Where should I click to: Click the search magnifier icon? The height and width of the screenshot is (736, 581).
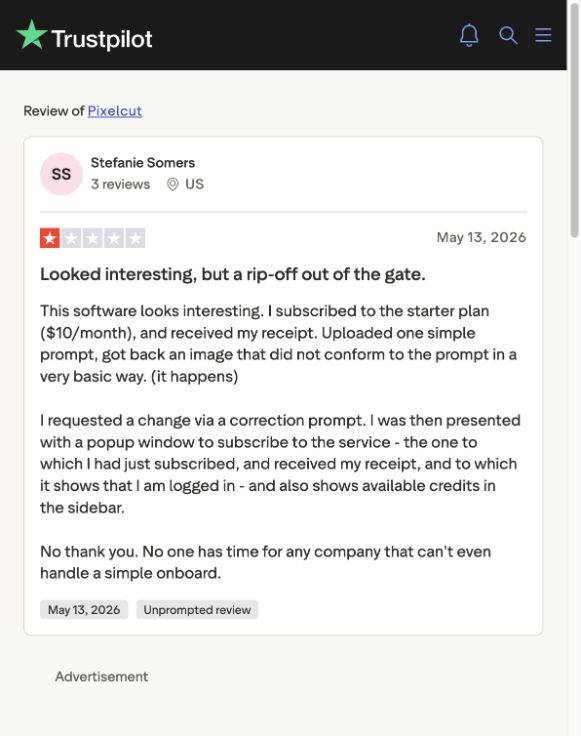(508, 35)
